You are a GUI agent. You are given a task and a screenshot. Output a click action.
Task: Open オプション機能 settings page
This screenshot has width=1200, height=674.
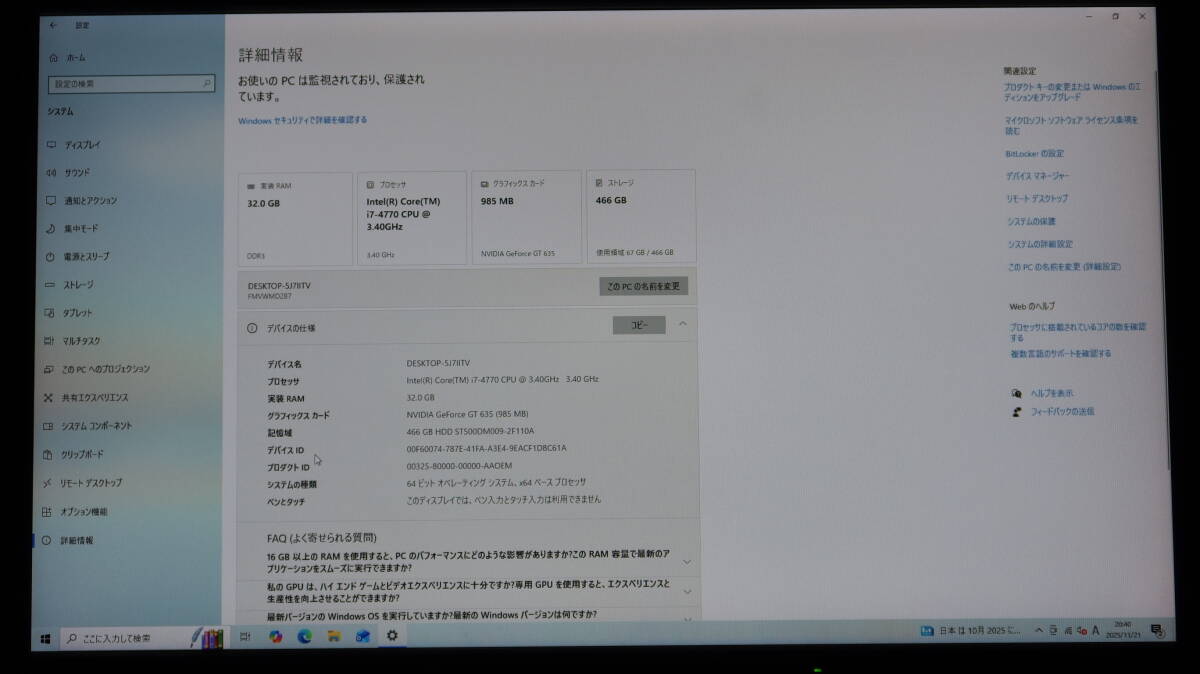[76, 511]
